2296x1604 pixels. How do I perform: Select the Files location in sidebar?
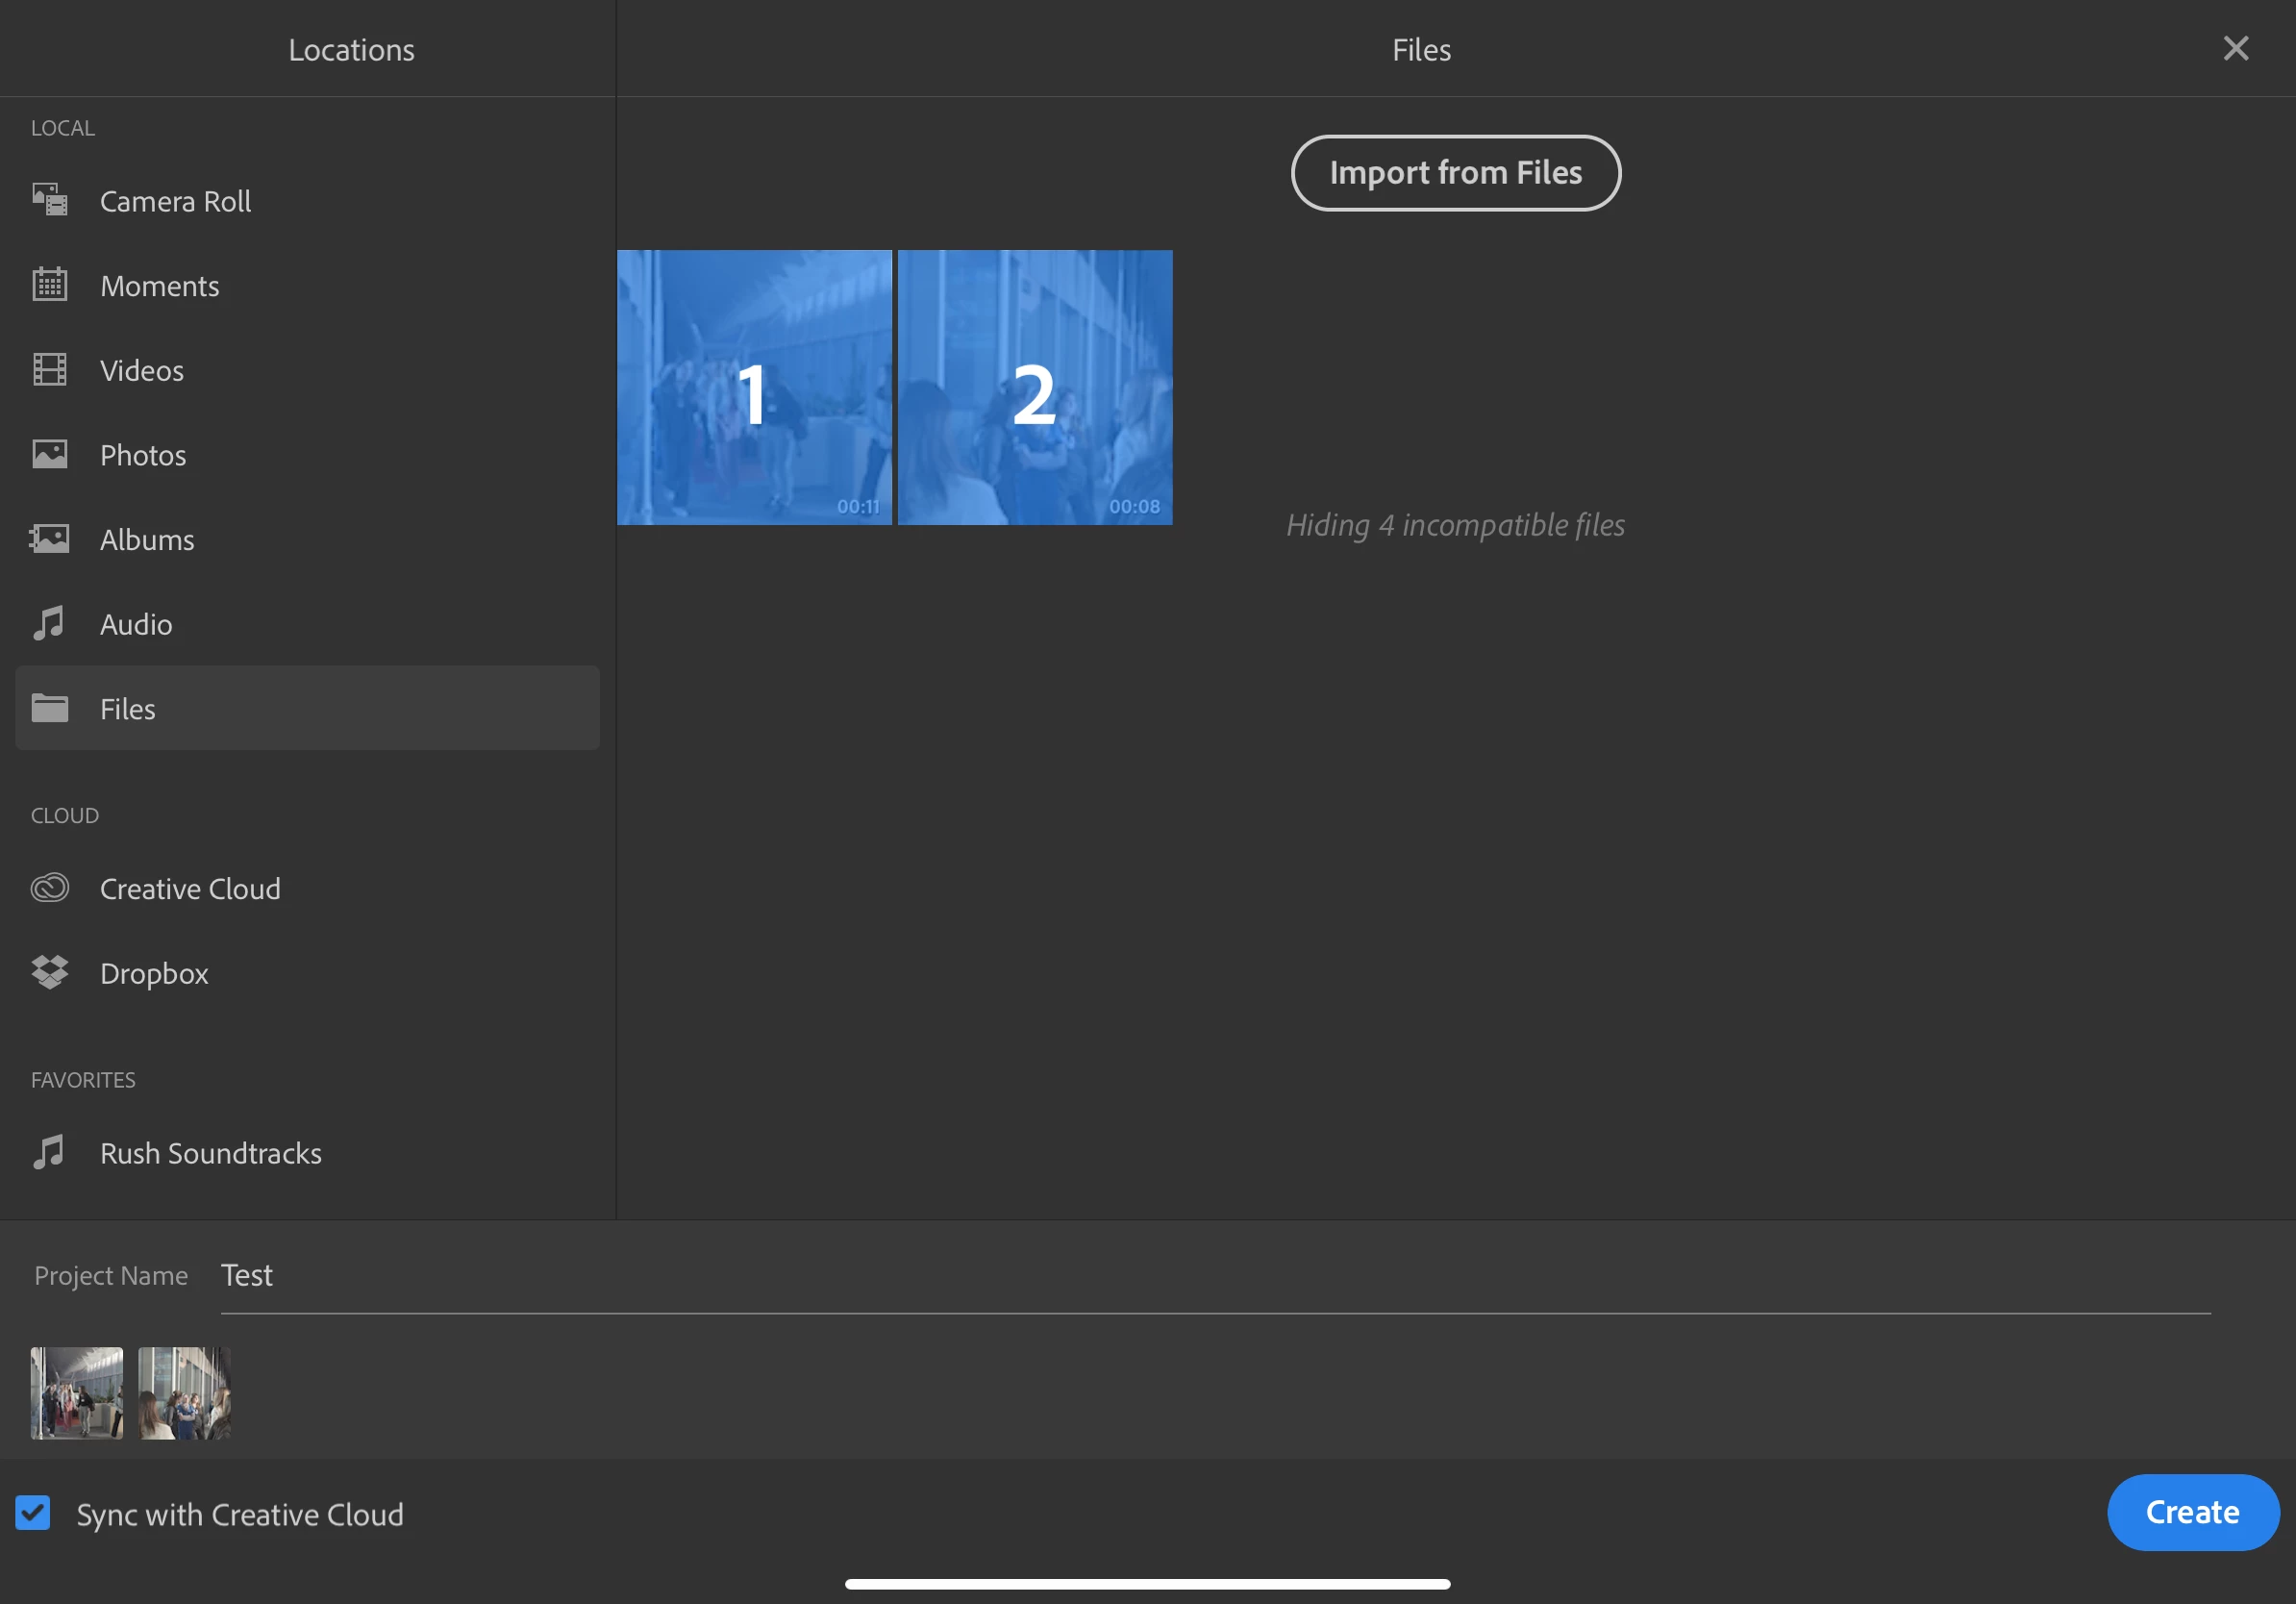pyautogui.click(x=307, y=708)
